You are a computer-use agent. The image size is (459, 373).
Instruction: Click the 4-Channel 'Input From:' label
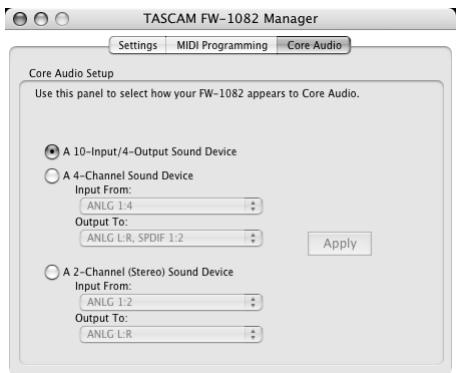tap(103, 190)
